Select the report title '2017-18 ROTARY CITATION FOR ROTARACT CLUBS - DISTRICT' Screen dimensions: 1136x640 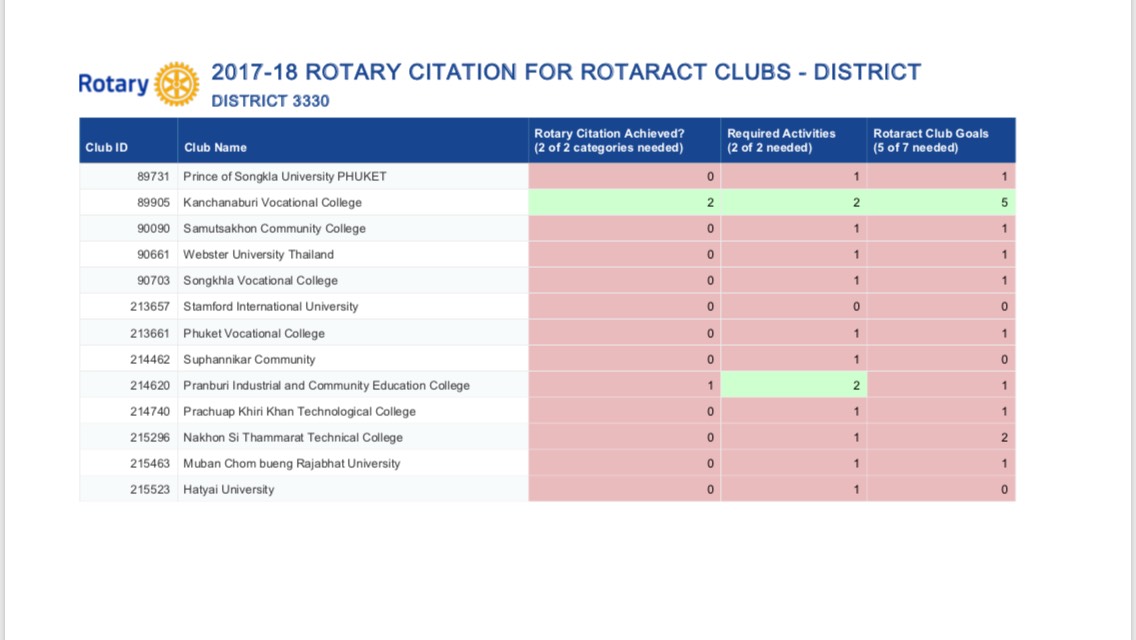[566, 72]
